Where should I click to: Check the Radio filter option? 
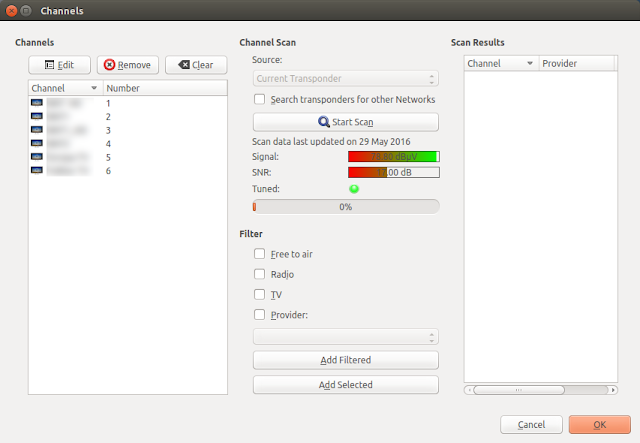click(259, 274)
